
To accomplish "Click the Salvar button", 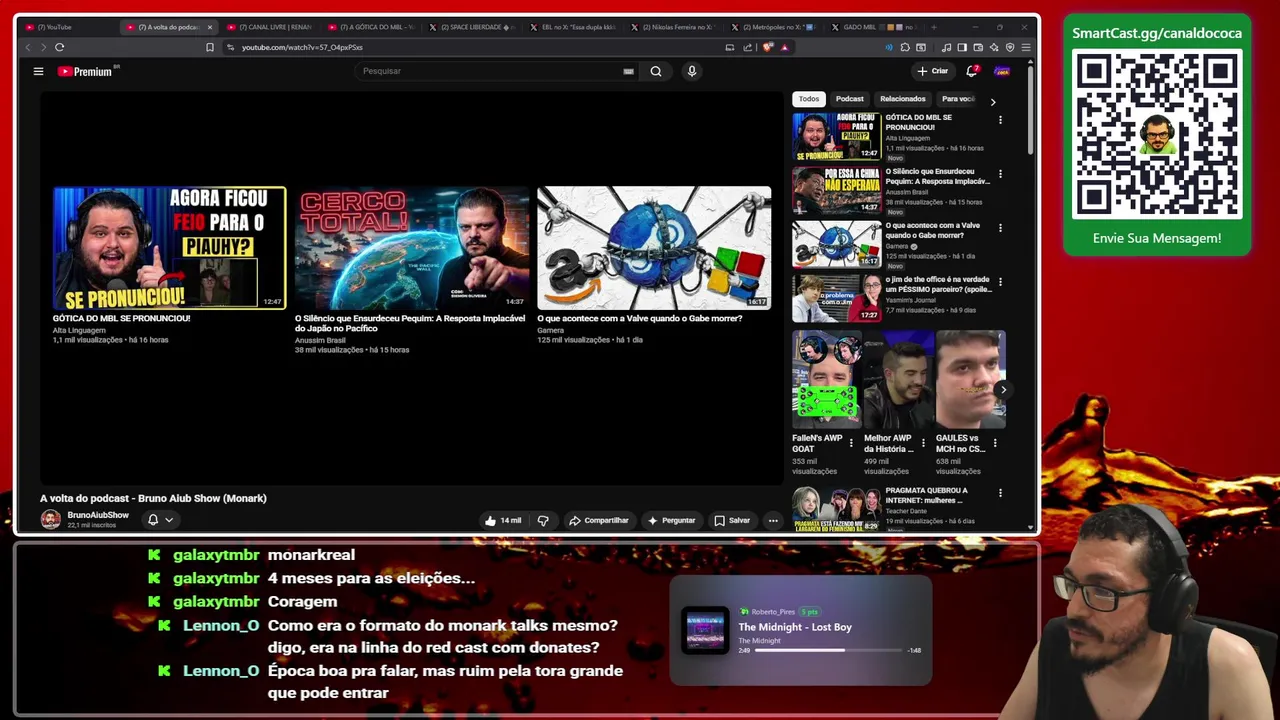I will pos(731,520).
